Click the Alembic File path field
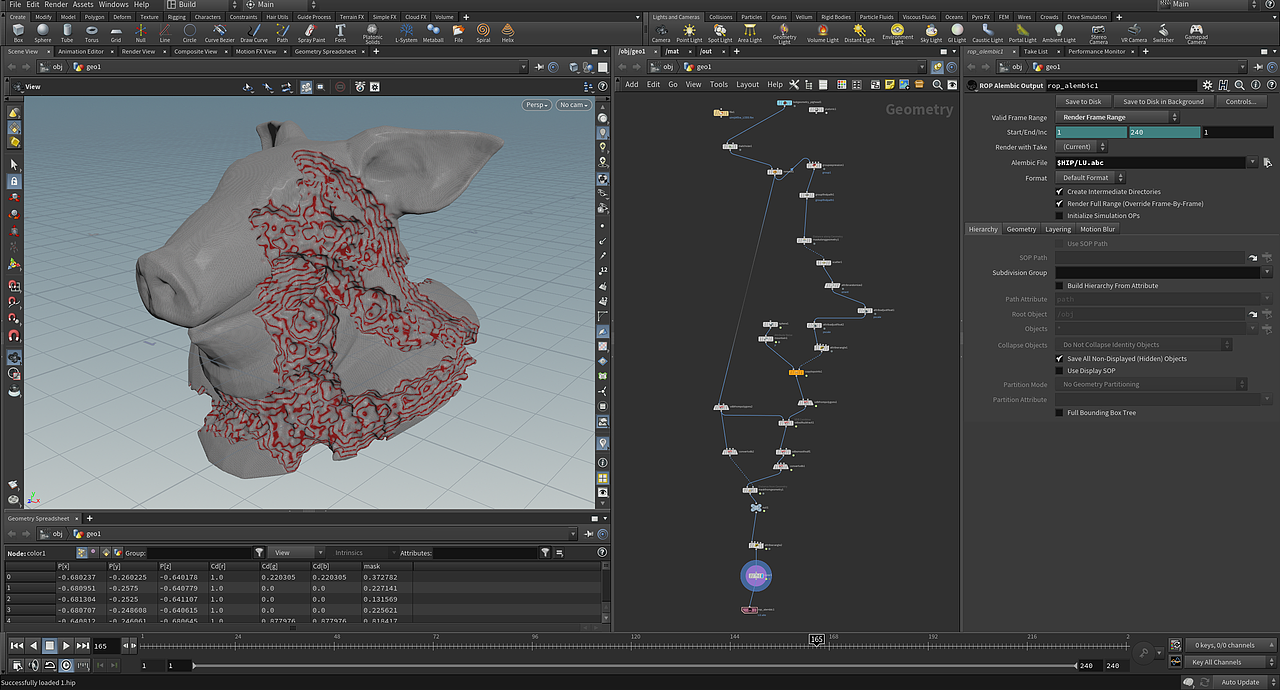The image size is (1280, 690). click(x=1150, y=162)
